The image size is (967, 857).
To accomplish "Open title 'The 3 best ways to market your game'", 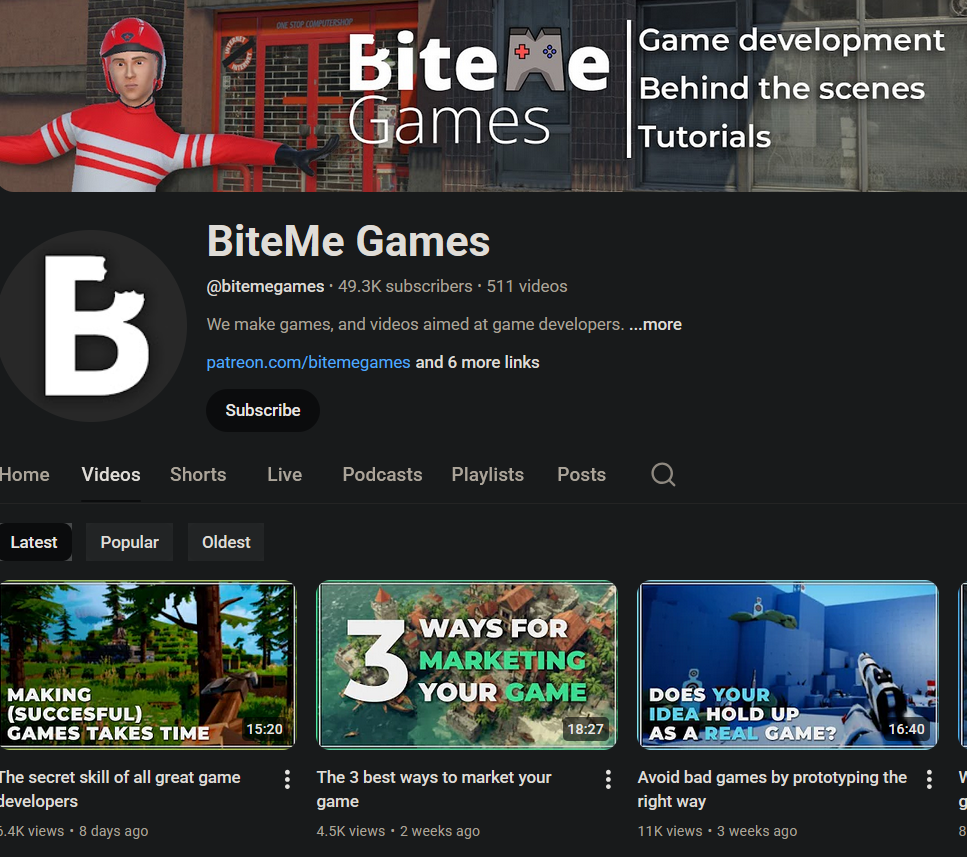I will [x=434, y=789].
